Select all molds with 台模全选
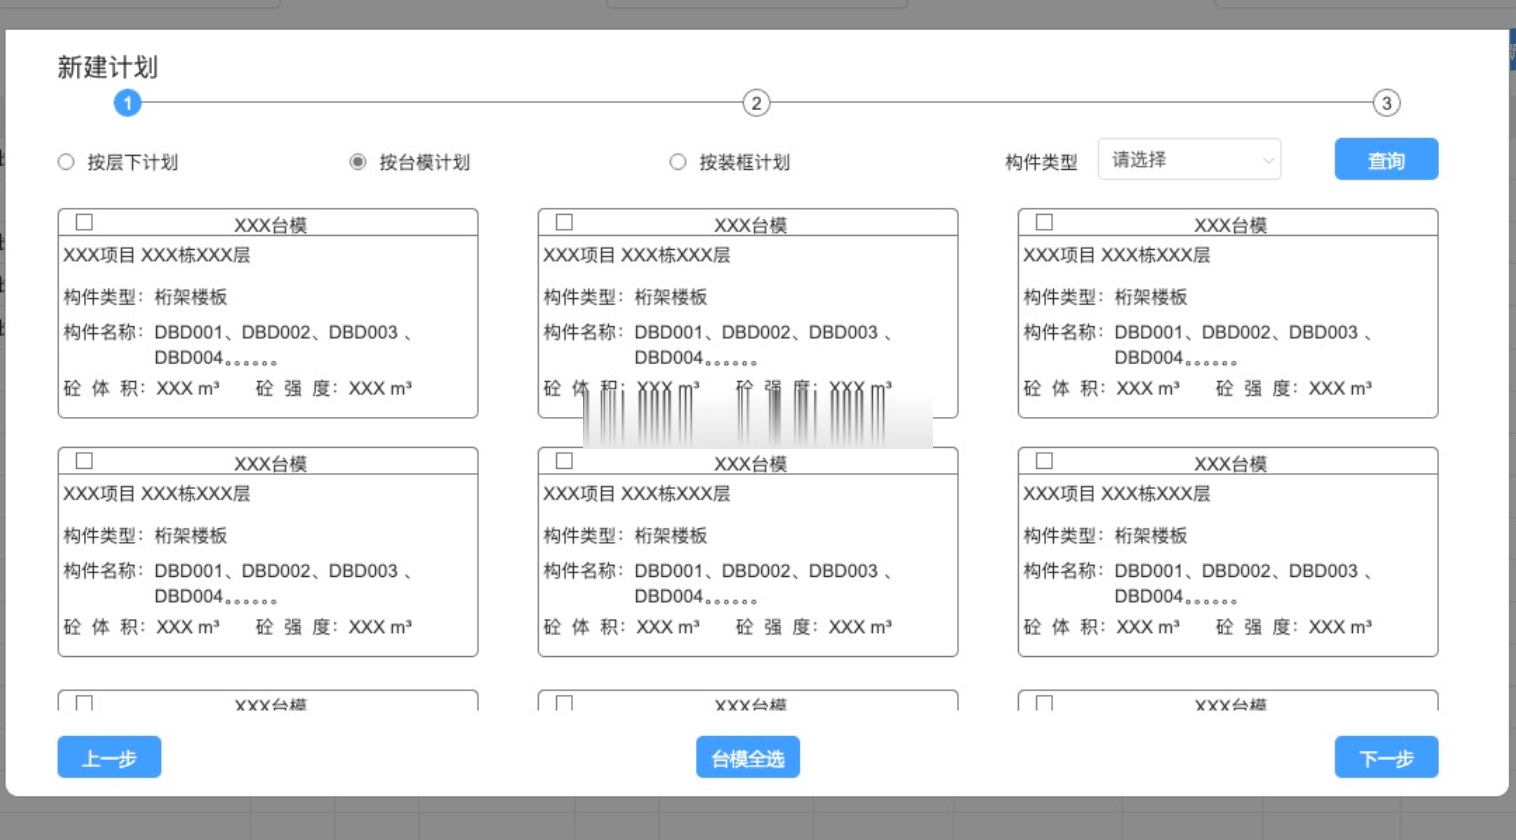The height and width of the screenshot is (840, 1516). [748, 757]
